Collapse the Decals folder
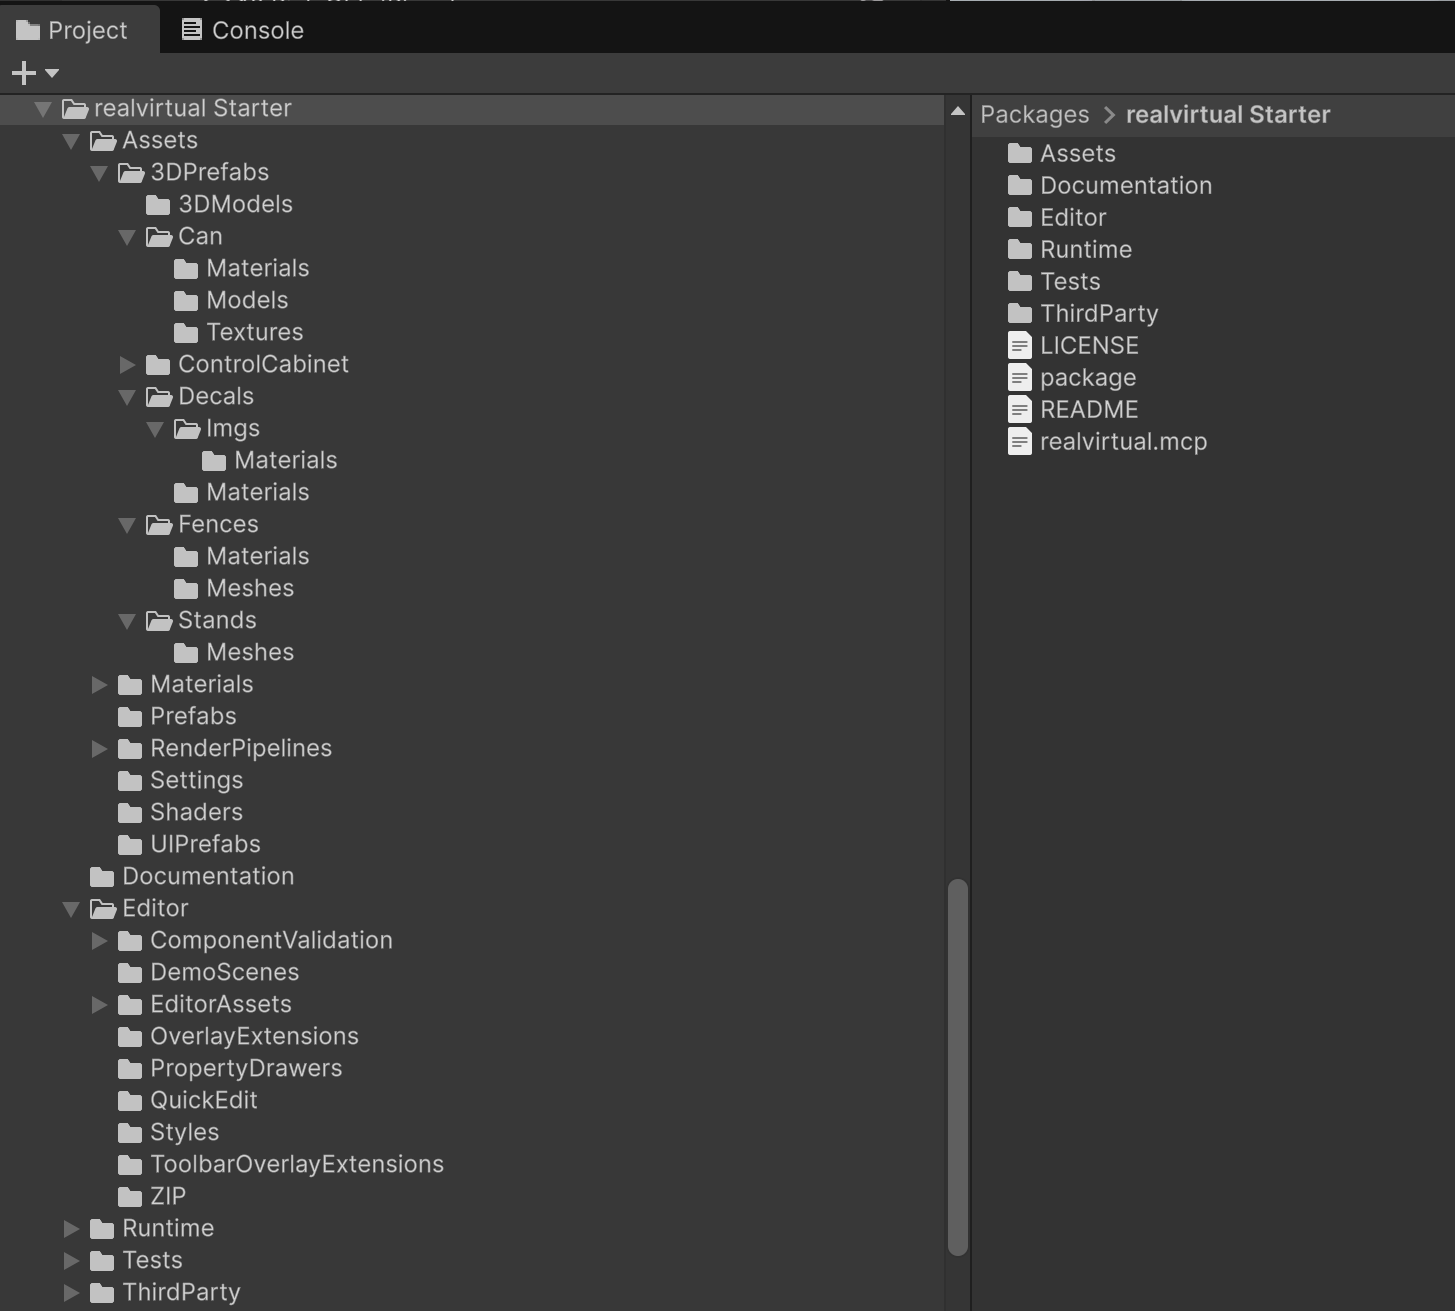1455x1311 pixels. [x=127, y=397]
